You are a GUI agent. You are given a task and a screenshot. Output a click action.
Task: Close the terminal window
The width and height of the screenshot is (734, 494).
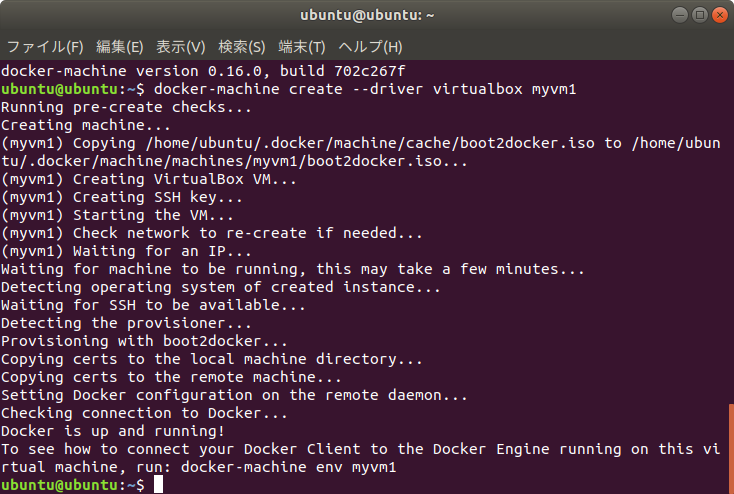pyautogui.click(x=719, y=15)
